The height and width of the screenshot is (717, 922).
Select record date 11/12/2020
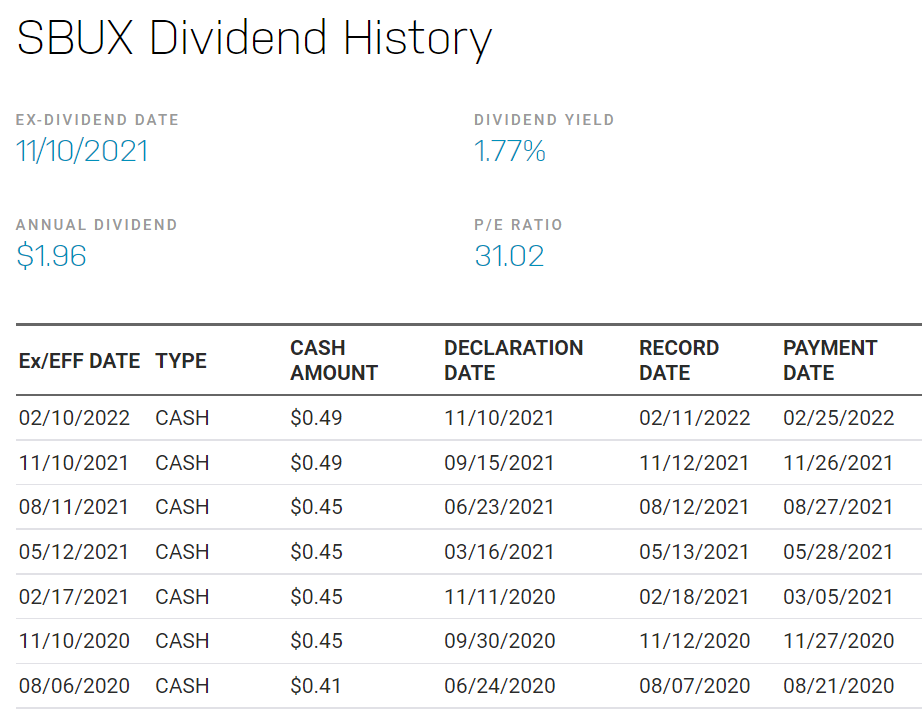[x=694, y=641]
